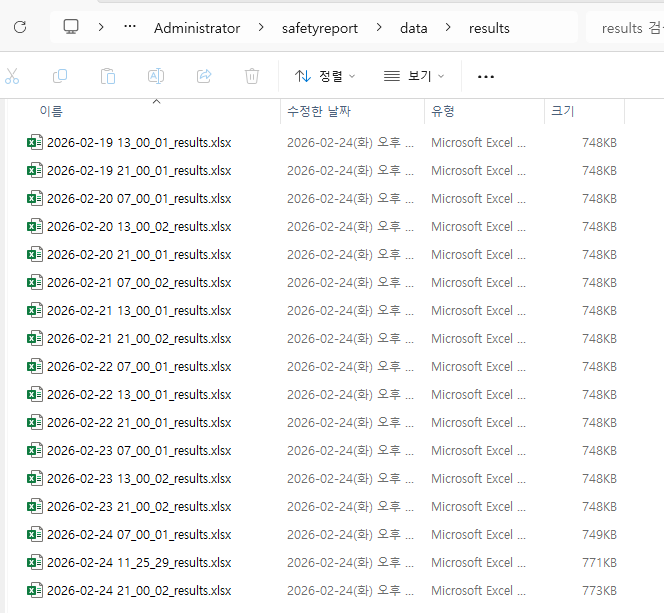This screenshot has width=664, height=613.
Task: Click the Refresh icon in address bar
Action: point(20,28)
